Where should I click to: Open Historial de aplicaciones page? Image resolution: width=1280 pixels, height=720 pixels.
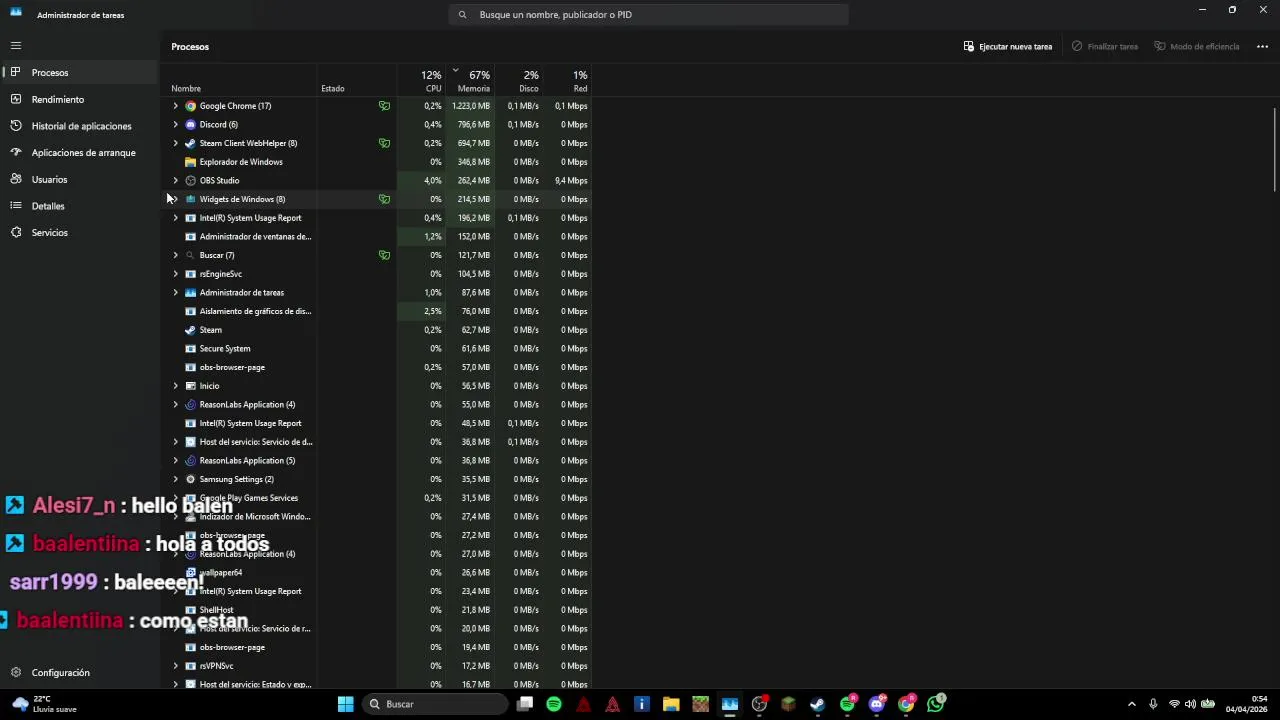[x=79, y=126]
